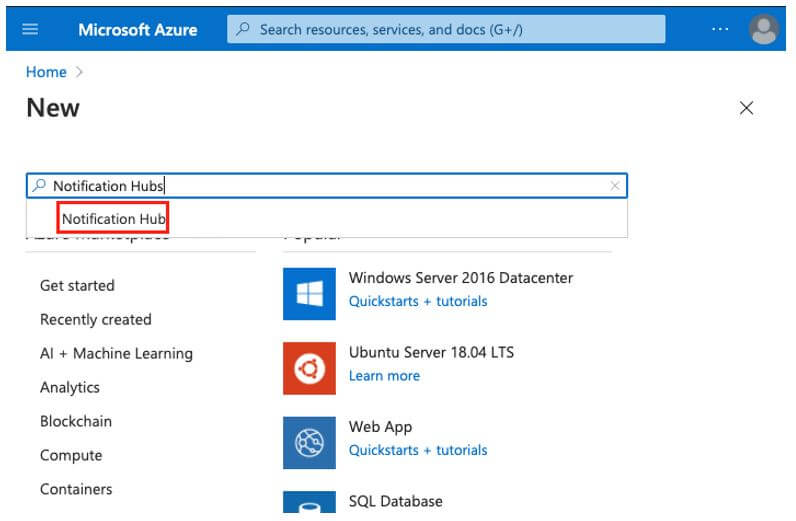The height and width of the screenshot is (521, 796).
Task: Select the Blockchain category
Action: (x=76, y=422)
